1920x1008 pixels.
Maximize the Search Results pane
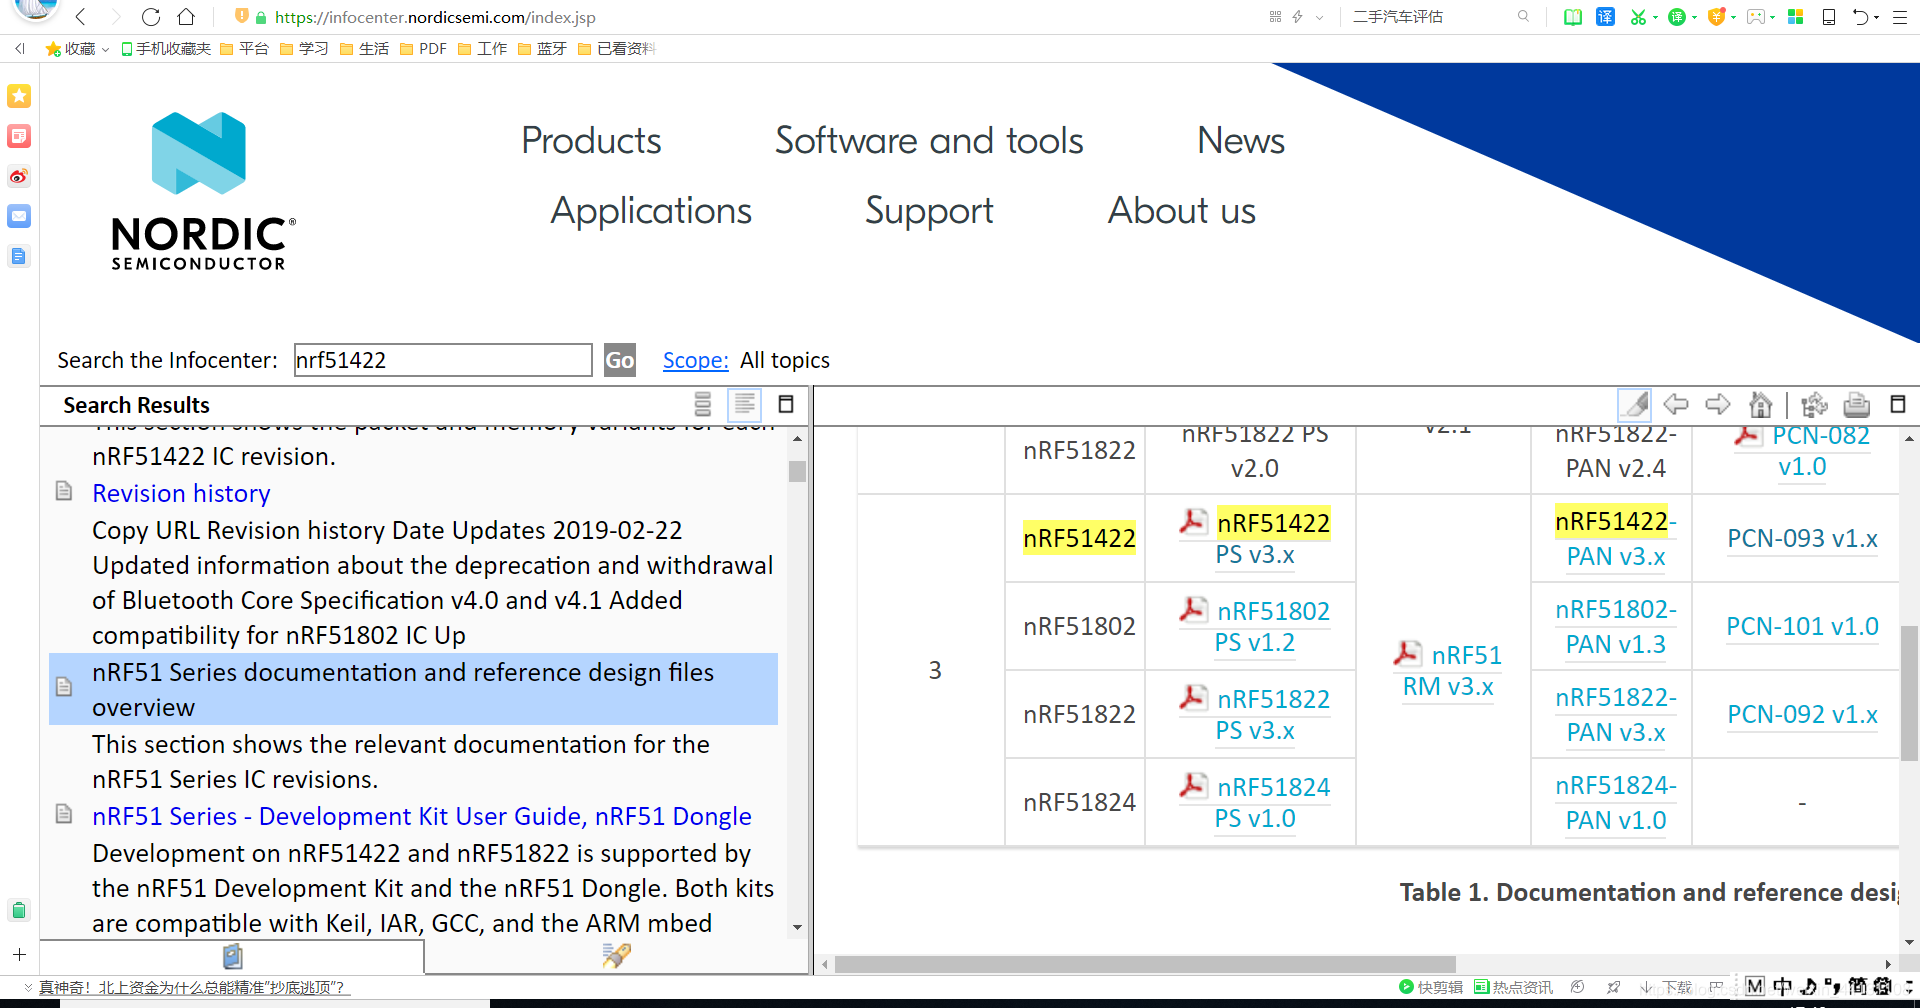pos(786,404)
